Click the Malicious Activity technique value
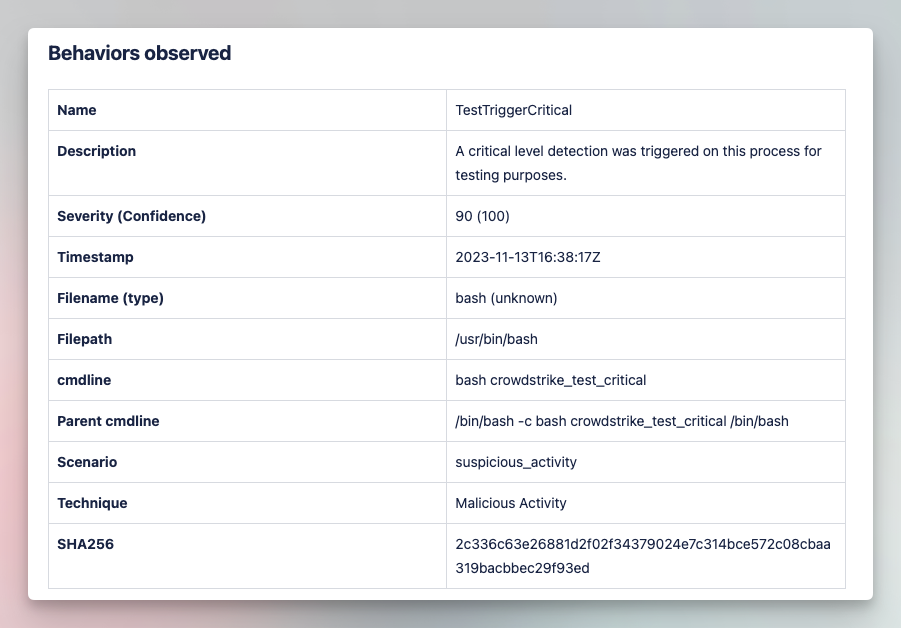This screenshot has height=628, width=901. point(511,503)
